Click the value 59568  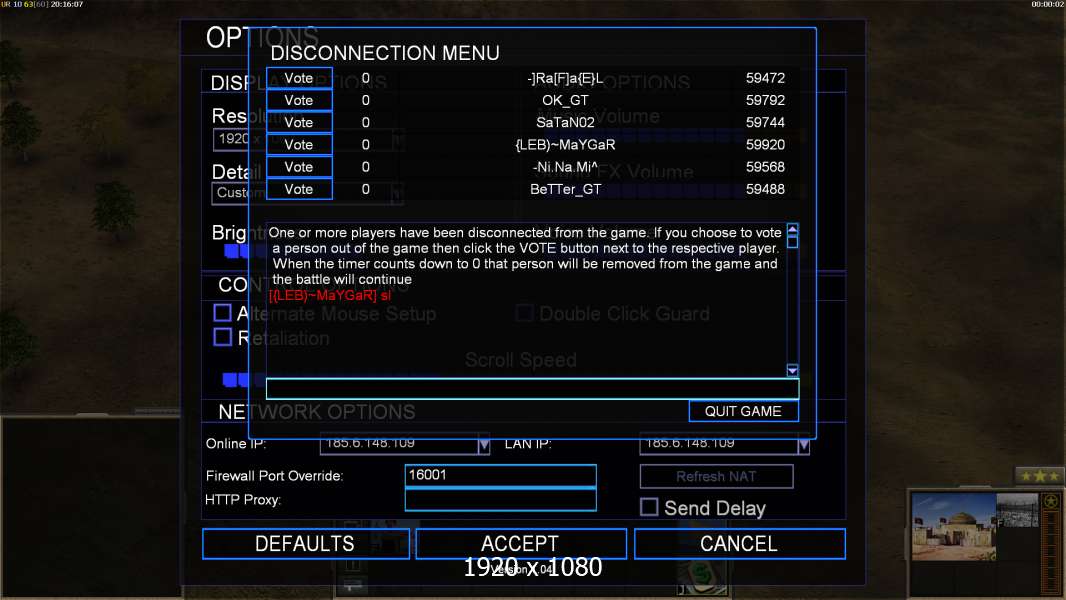coord(765,167)
